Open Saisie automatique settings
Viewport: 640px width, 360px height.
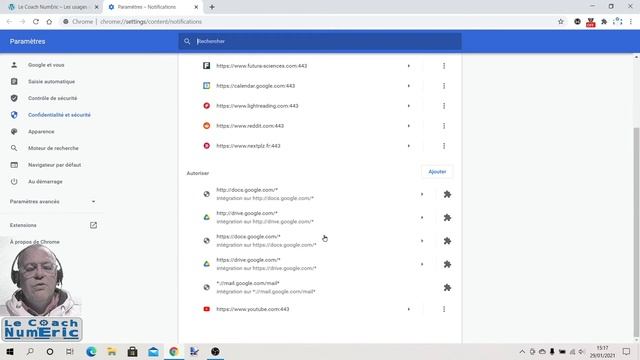coord(51,82)
